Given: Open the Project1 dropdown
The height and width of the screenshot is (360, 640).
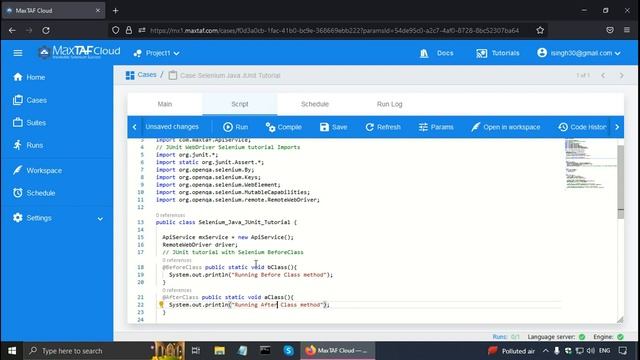Looking at the screenshot, I should pos(157,53).
